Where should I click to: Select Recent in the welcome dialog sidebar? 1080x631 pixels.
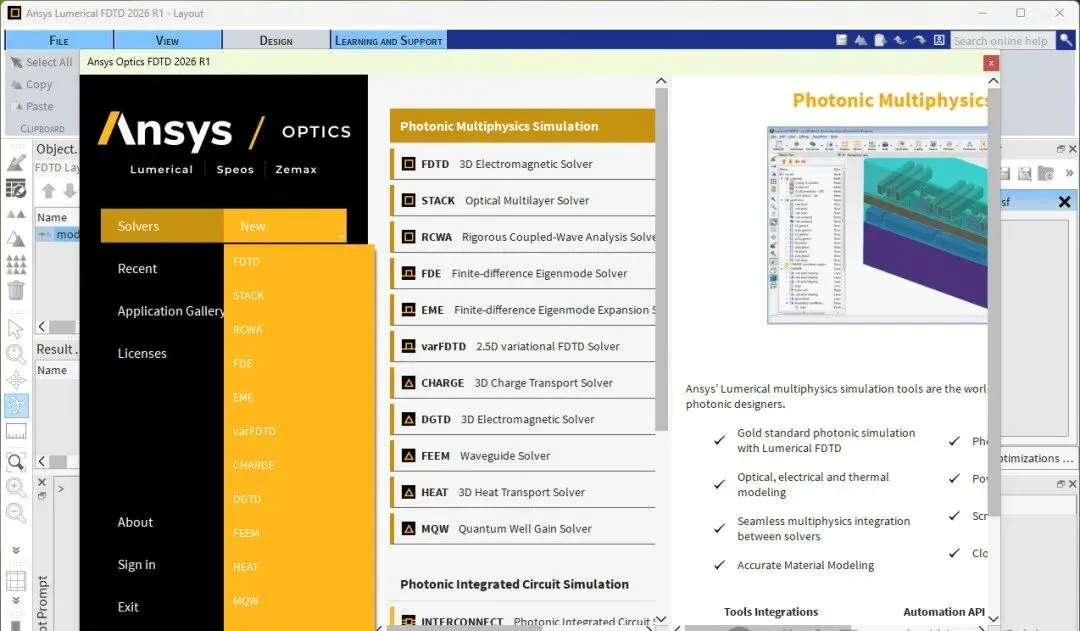pyautogui.click(x=137, y=269)
